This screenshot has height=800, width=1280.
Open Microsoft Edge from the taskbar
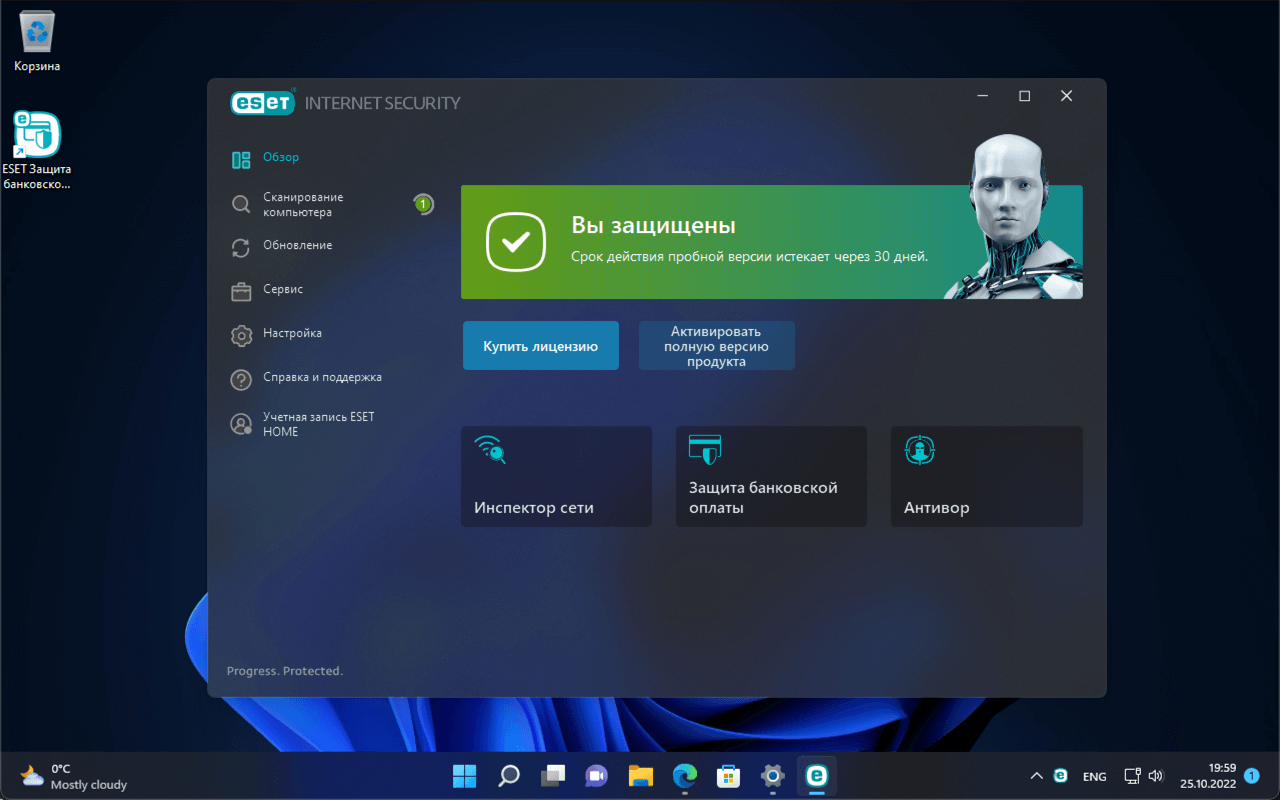click(x=684, y=775)
